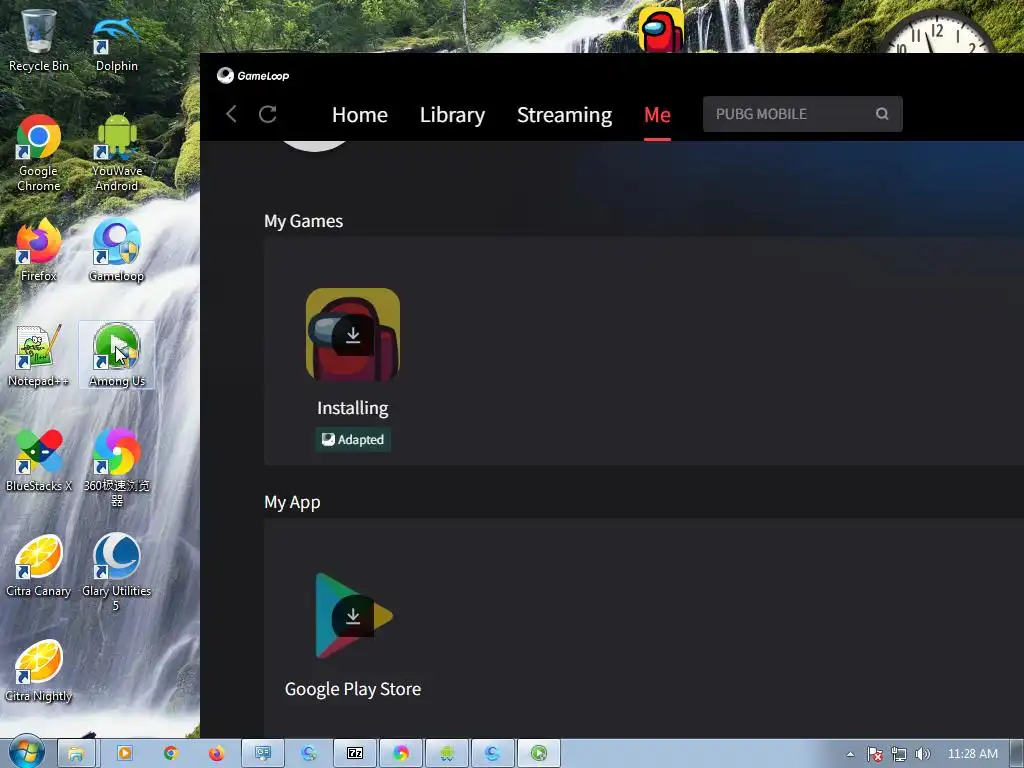Click the volume speaker tray icon
Image resolution: width=1024 pixels, height=768 pixels.
(x=922, y=754)
